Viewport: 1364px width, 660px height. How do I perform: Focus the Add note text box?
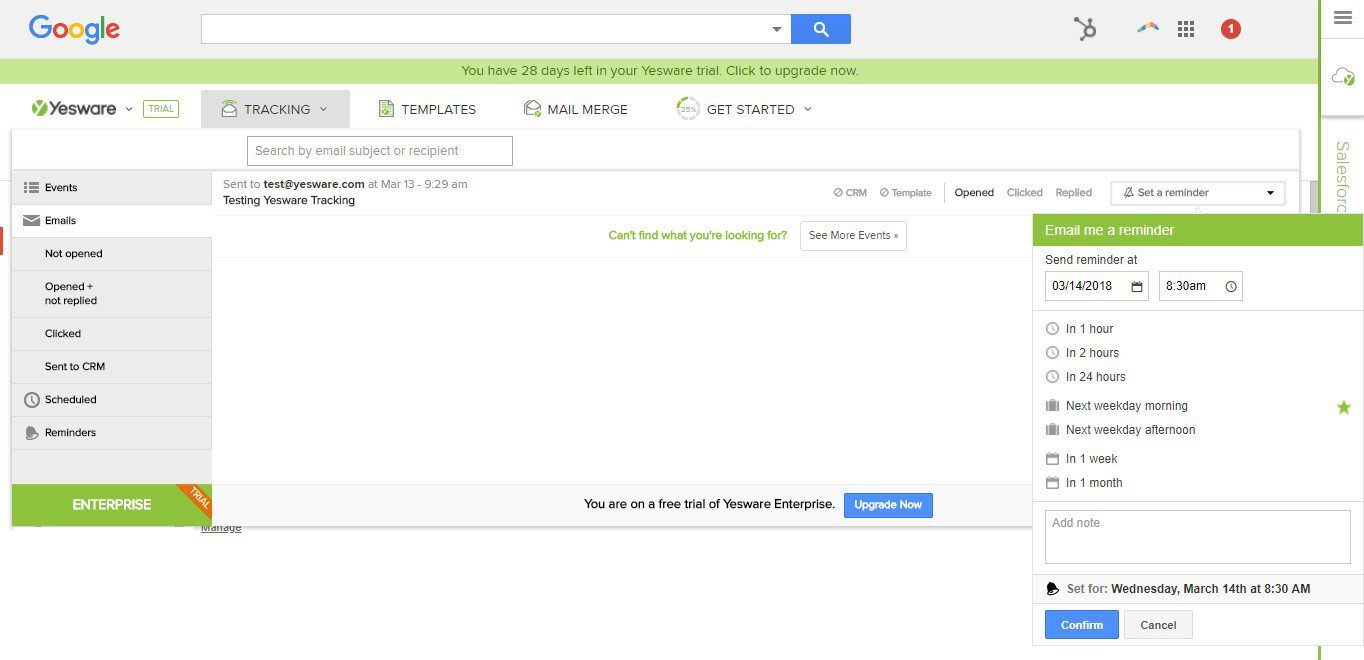click(x=1198, y=537)
